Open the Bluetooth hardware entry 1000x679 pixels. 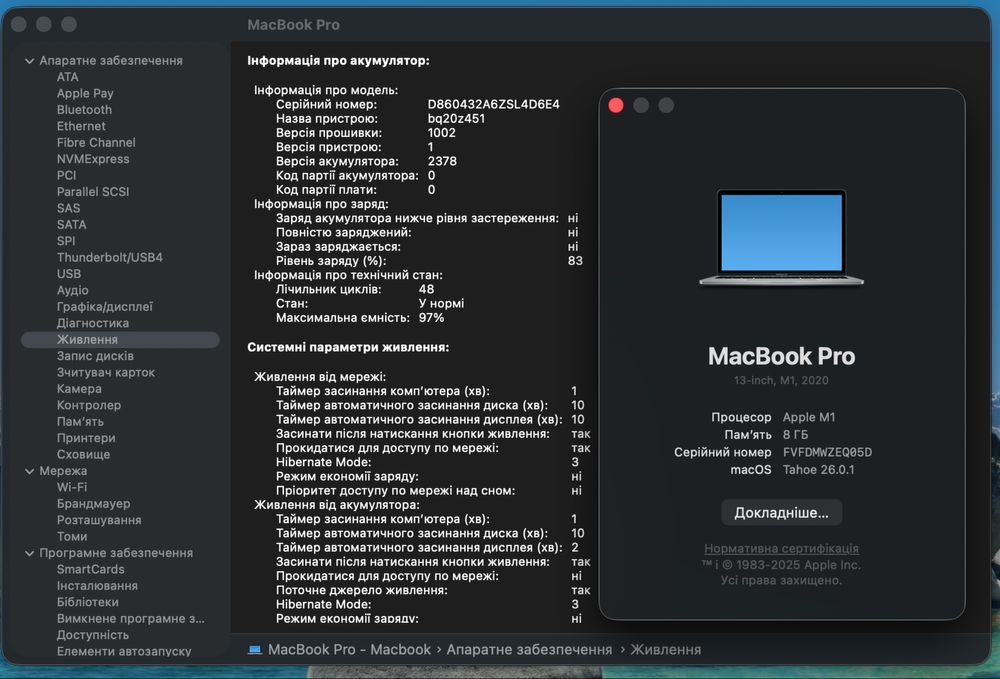(x=84, y=110)
